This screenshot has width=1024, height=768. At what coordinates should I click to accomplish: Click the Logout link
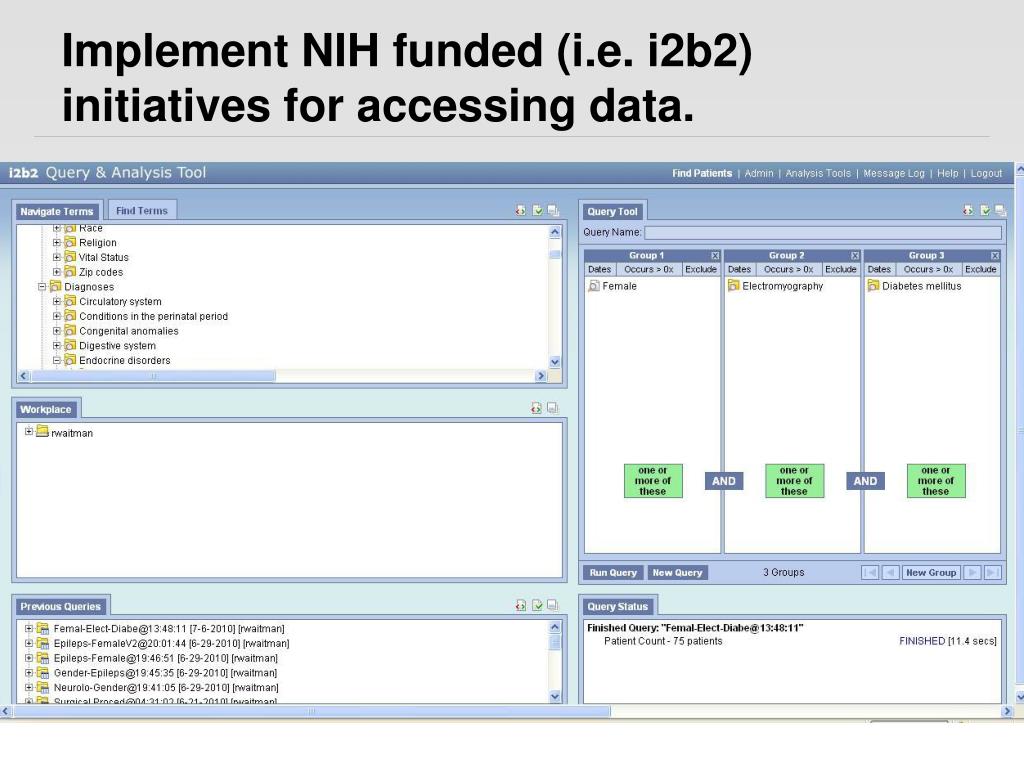tap(986, 173)
